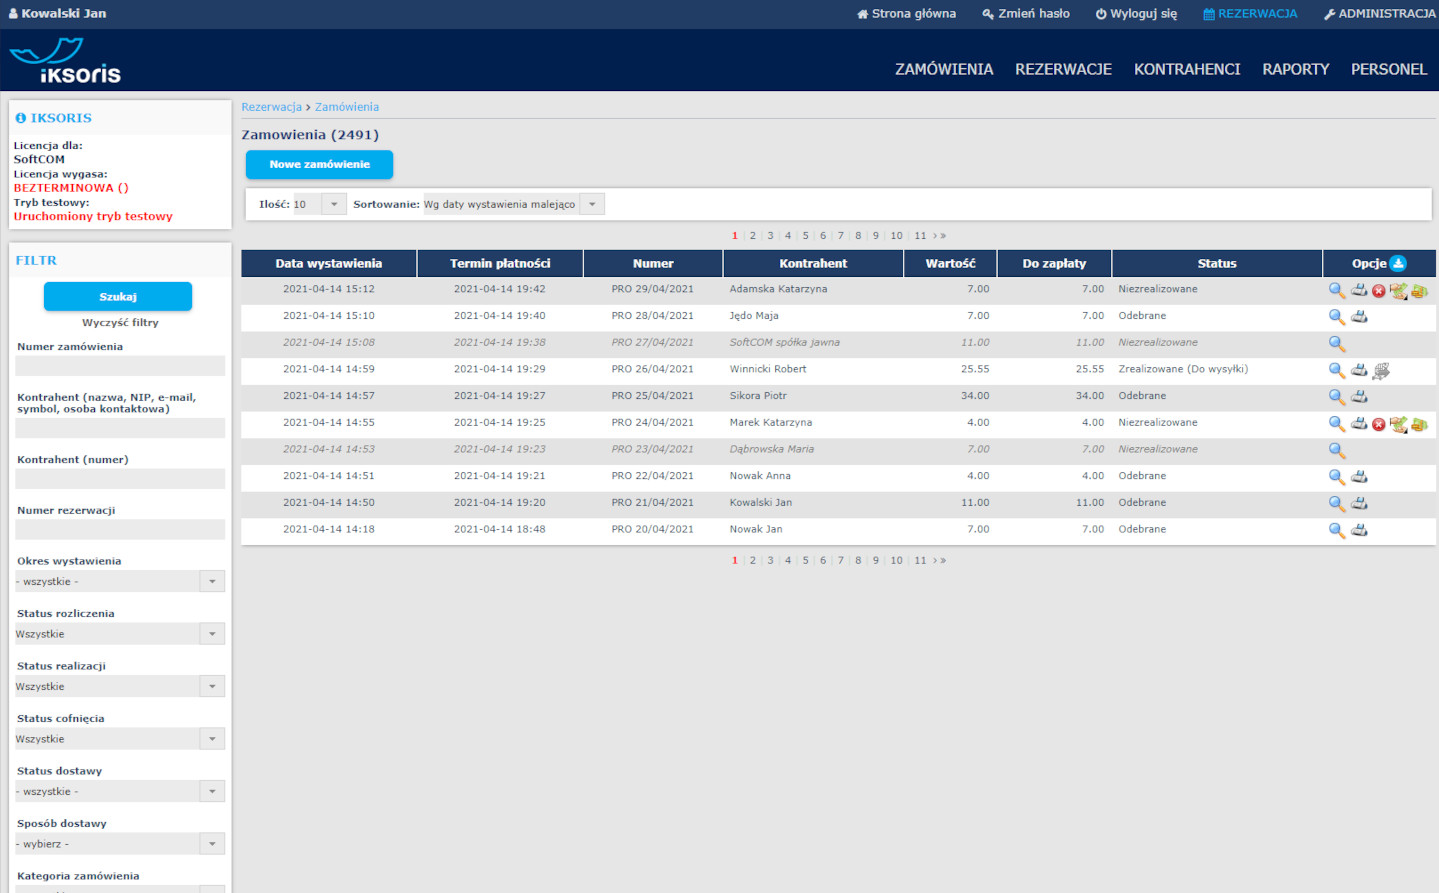This screenshot has height=893, width=1439.
Task: Click the download icon beside Opcje header
Action: click(1398, 263)
